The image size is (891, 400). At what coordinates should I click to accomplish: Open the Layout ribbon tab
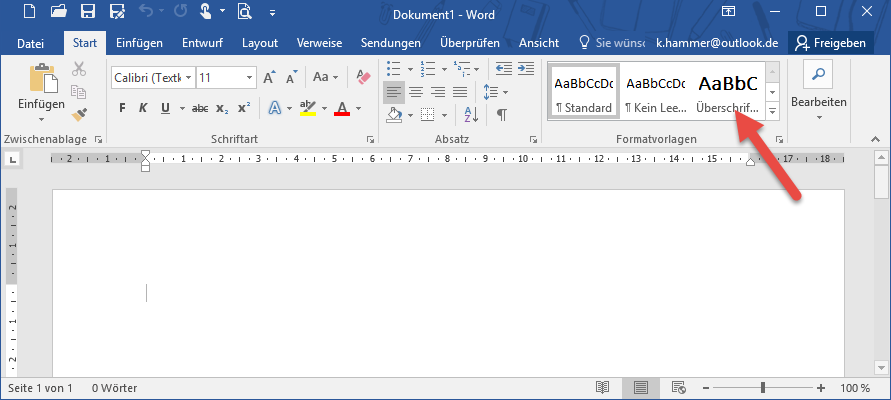tap(260, 43)
